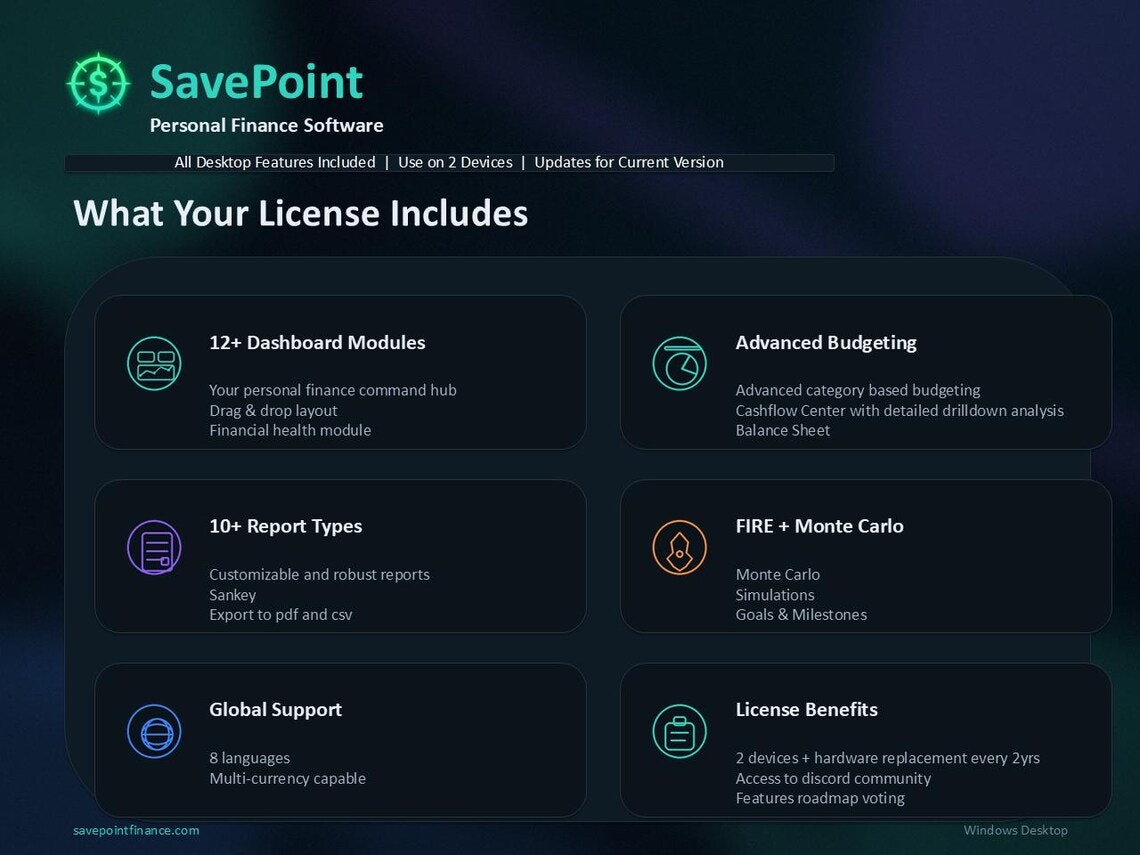1140x855 pixels.
Task: Select 'Updates for Current Version' banner segment
Action: click(629, 162)
